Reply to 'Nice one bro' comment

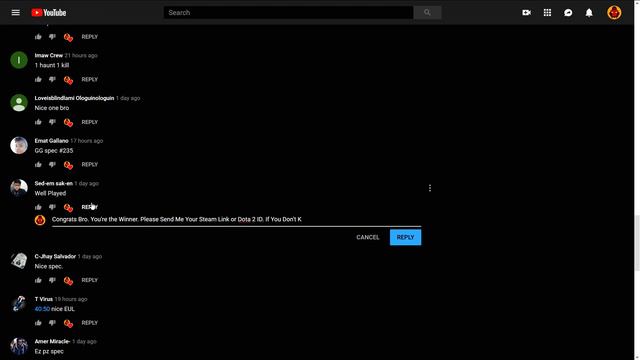[x=89, y=122]
